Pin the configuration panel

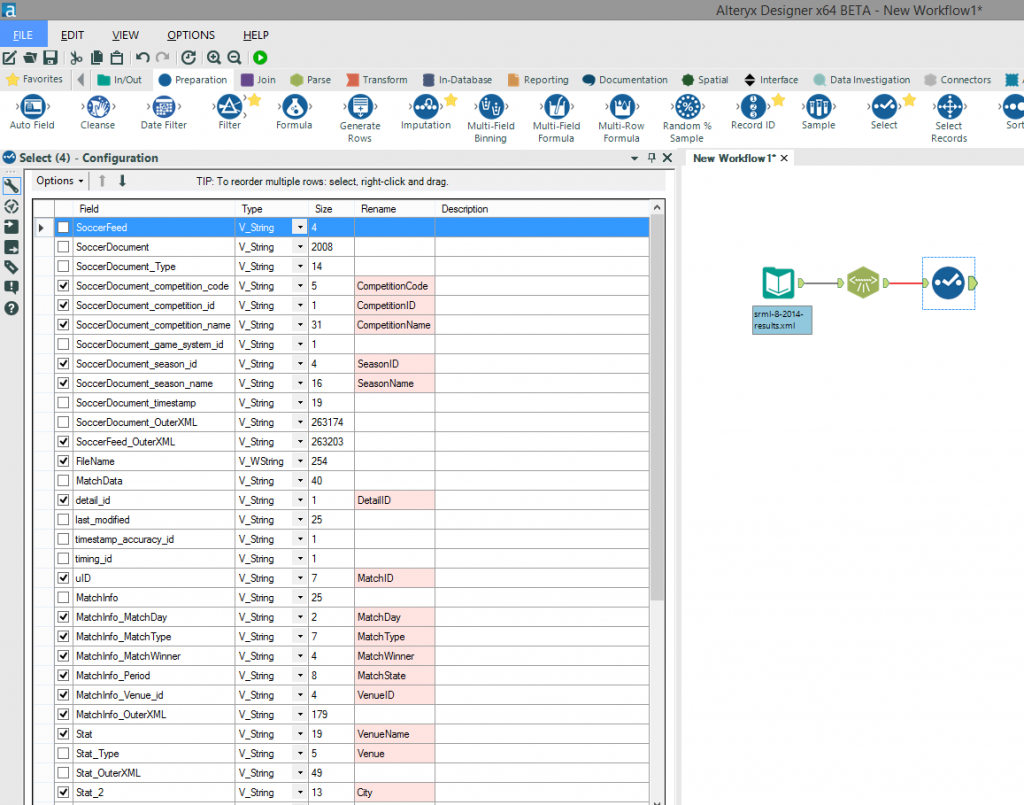[x=651, y=158]
